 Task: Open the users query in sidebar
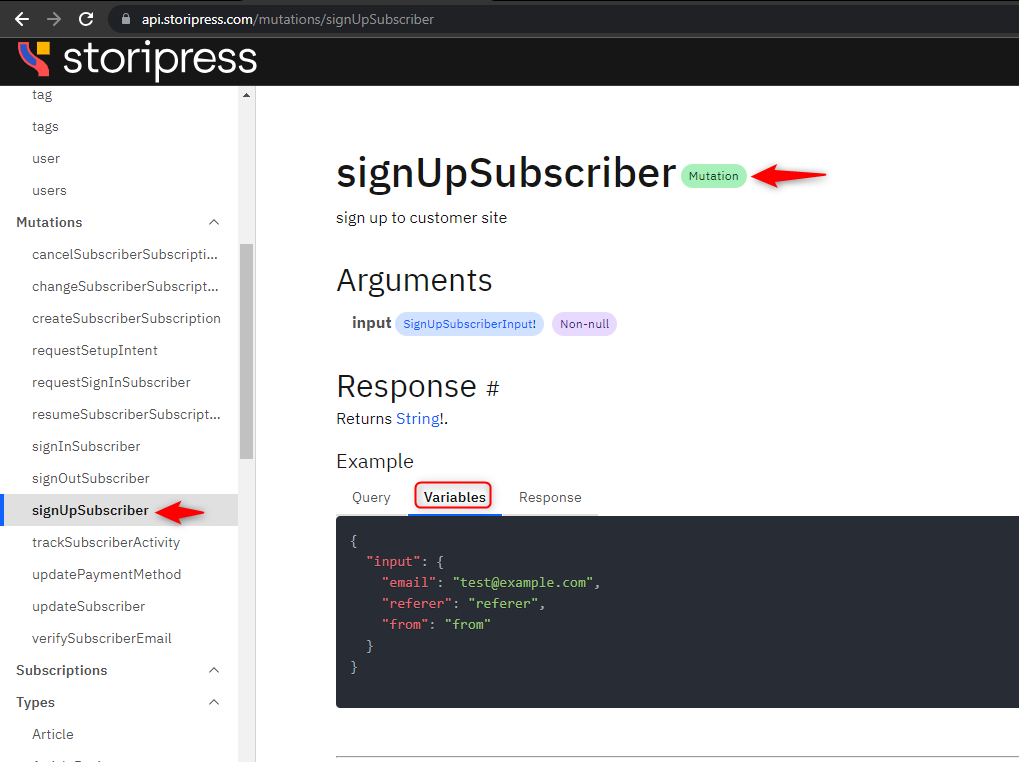point(49,190)
